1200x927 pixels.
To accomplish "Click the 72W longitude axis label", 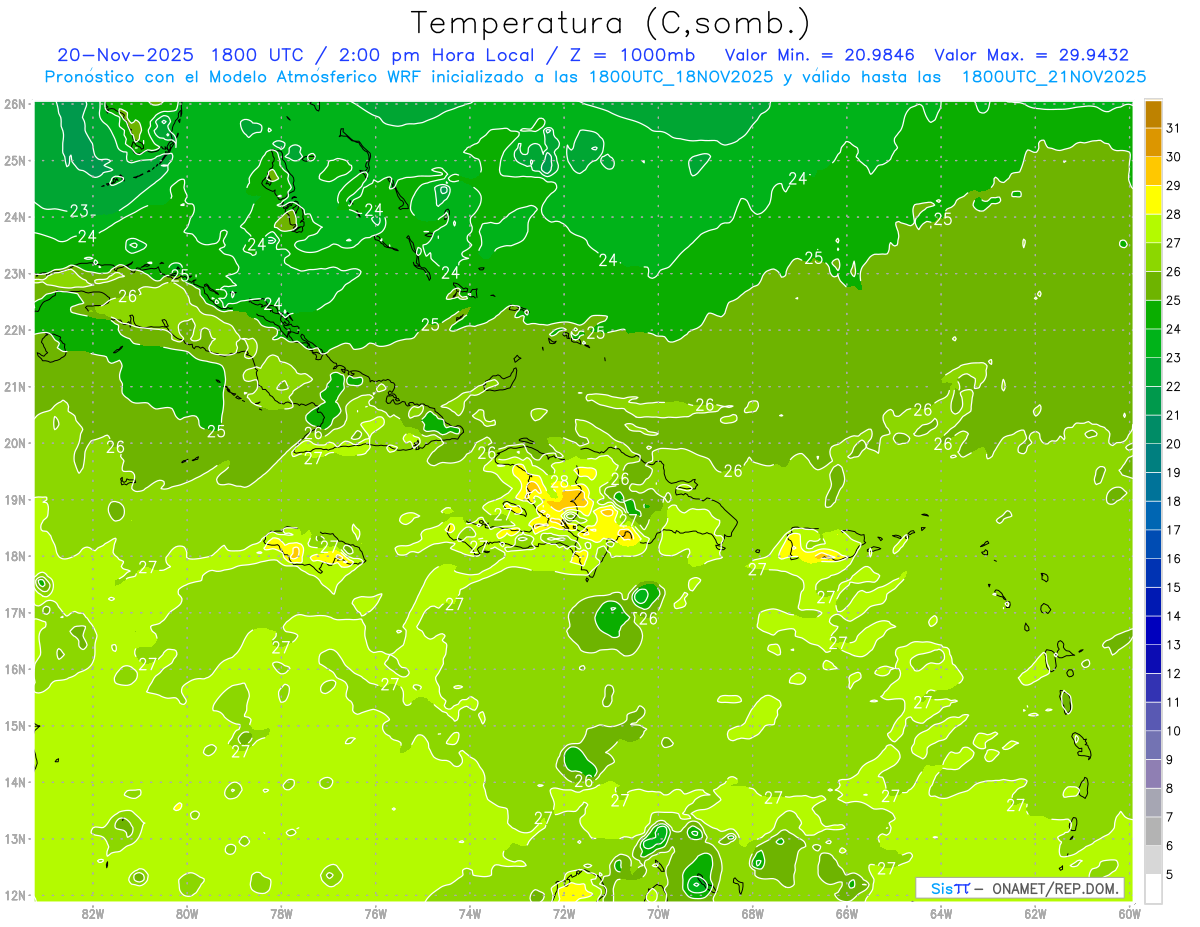I will pyautogui.click(x=564, y=913).
